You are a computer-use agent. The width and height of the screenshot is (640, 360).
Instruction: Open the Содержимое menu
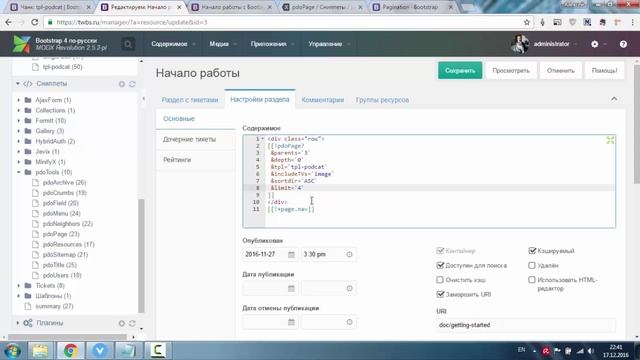click(173, 44)
